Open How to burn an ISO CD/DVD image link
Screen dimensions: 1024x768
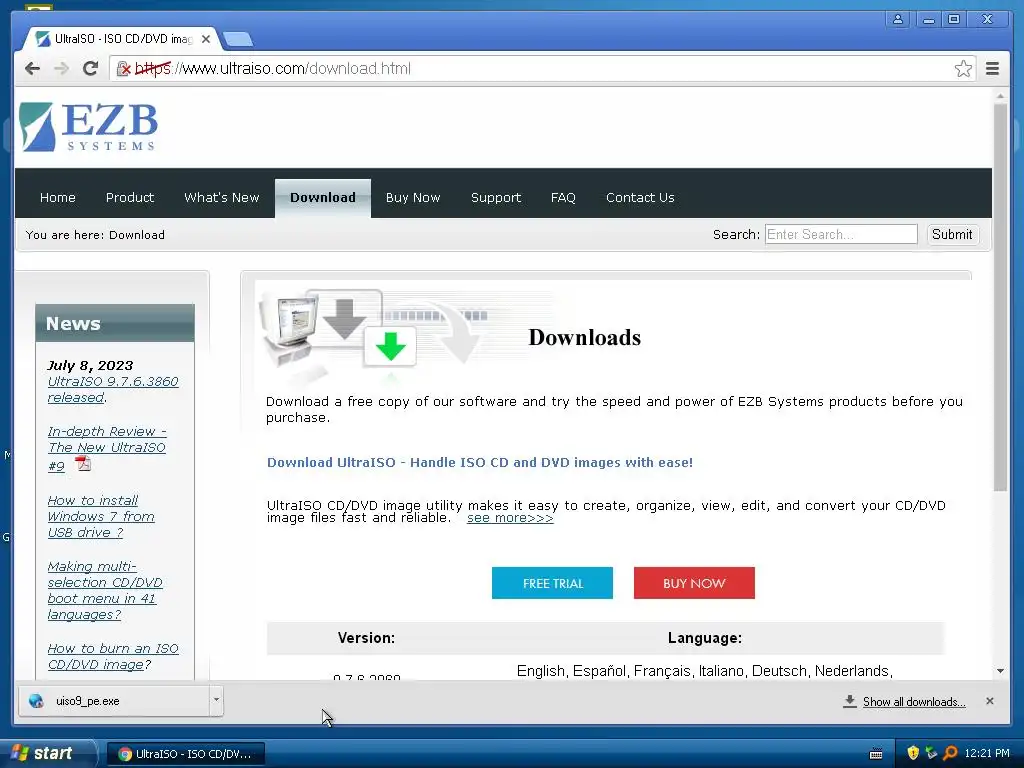tap(112, 656)
